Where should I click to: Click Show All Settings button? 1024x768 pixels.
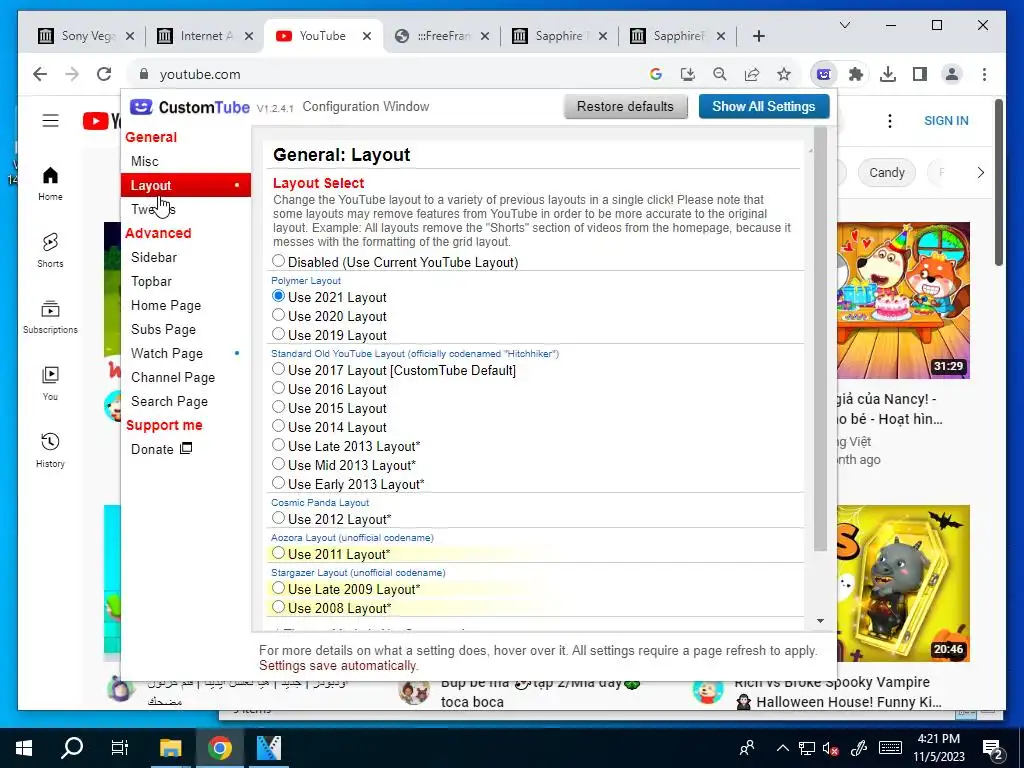click(x=763, y=106)
